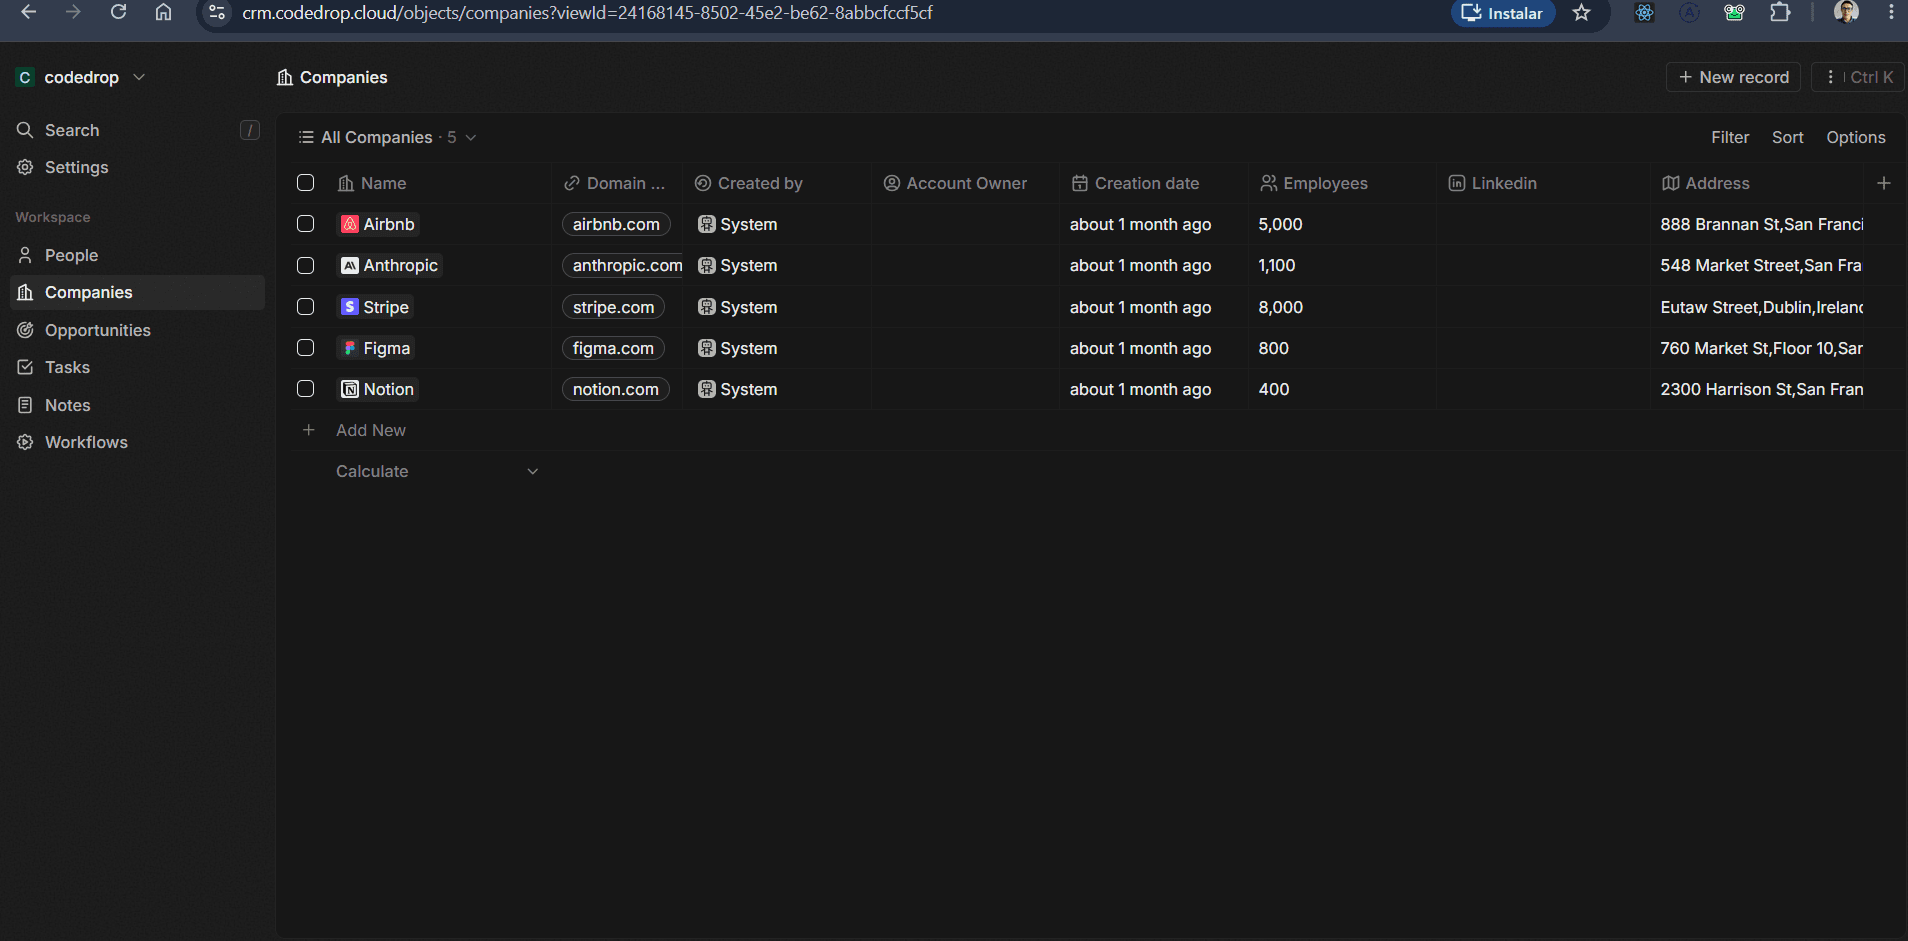
Task: Go to People in the sidebar
Action: pyautogui.click(x=137, y=255)
